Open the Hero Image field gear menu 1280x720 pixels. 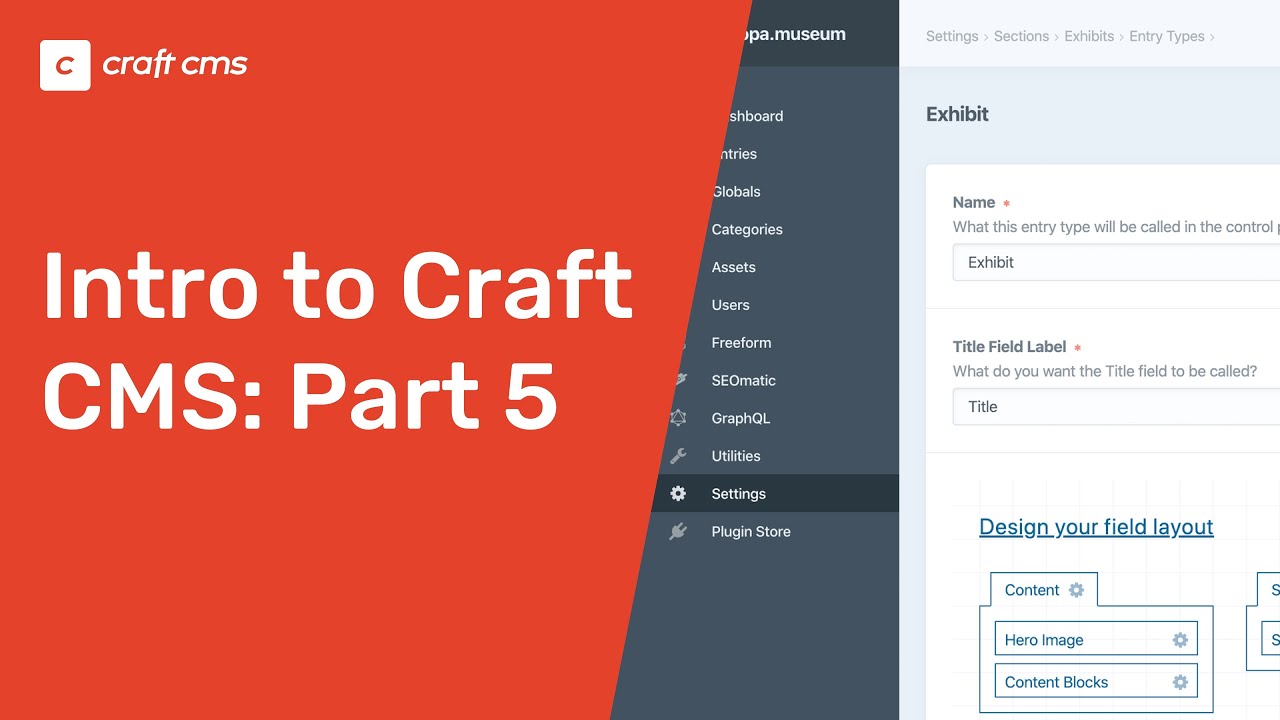pos(1180,640)
